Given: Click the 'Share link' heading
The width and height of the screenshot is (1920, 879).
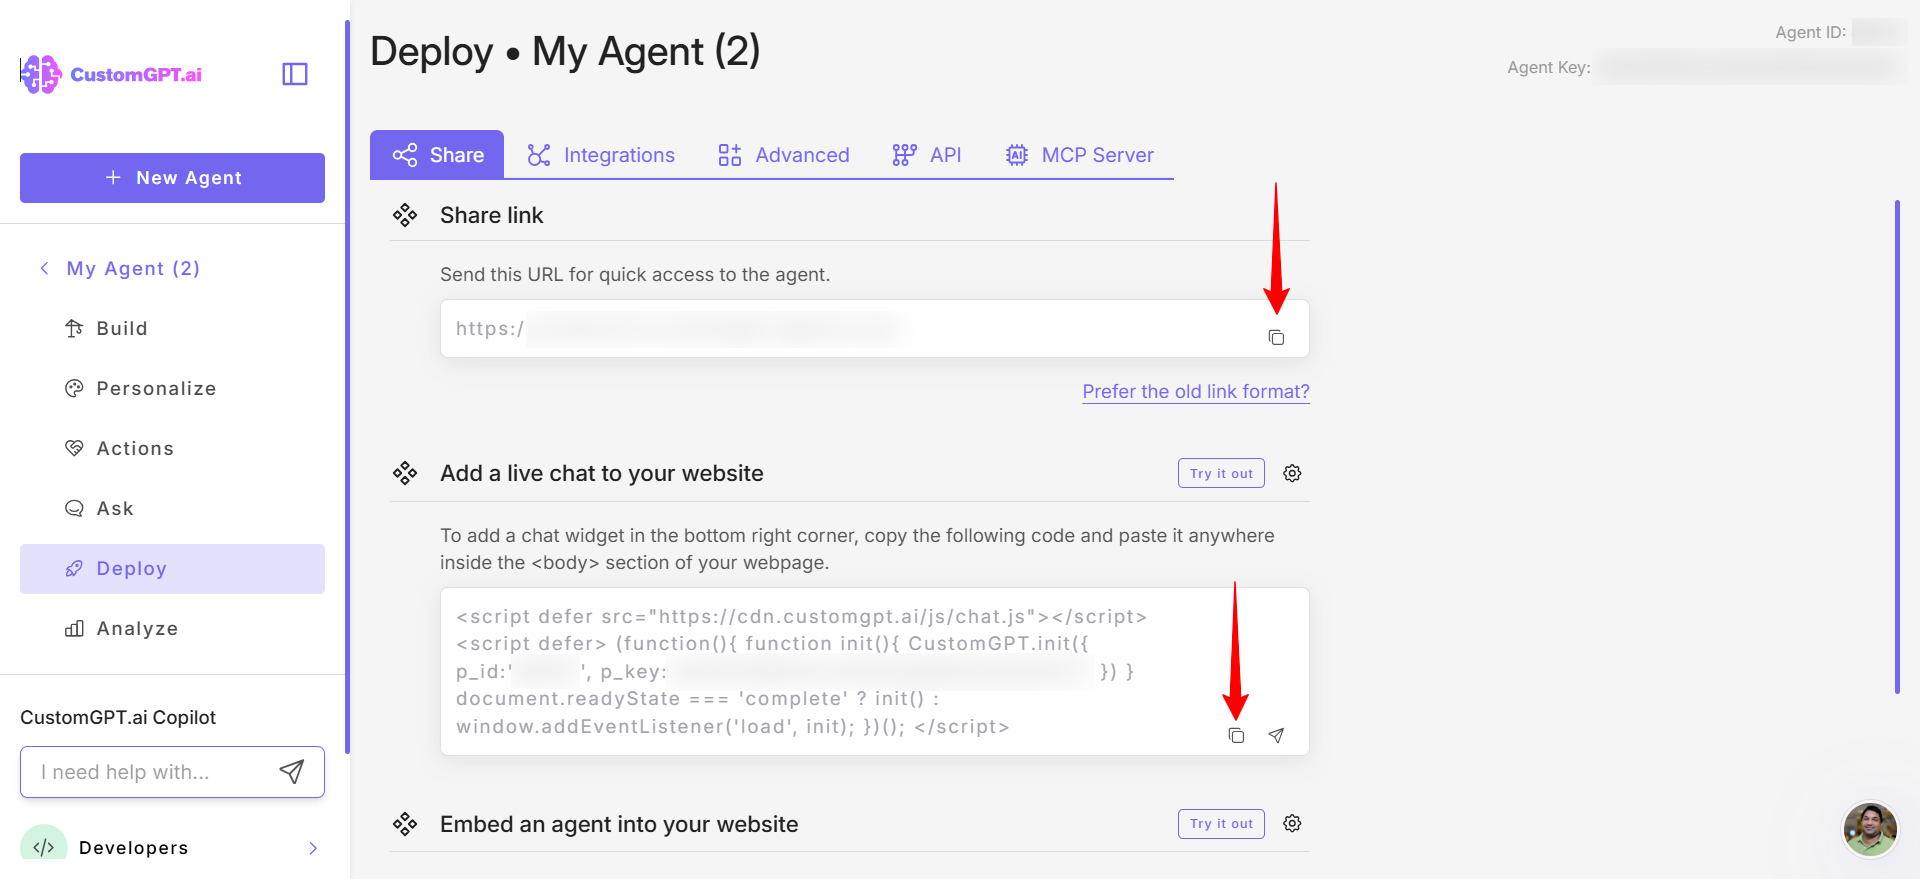Looking at the screenshot, I should 491,215.
